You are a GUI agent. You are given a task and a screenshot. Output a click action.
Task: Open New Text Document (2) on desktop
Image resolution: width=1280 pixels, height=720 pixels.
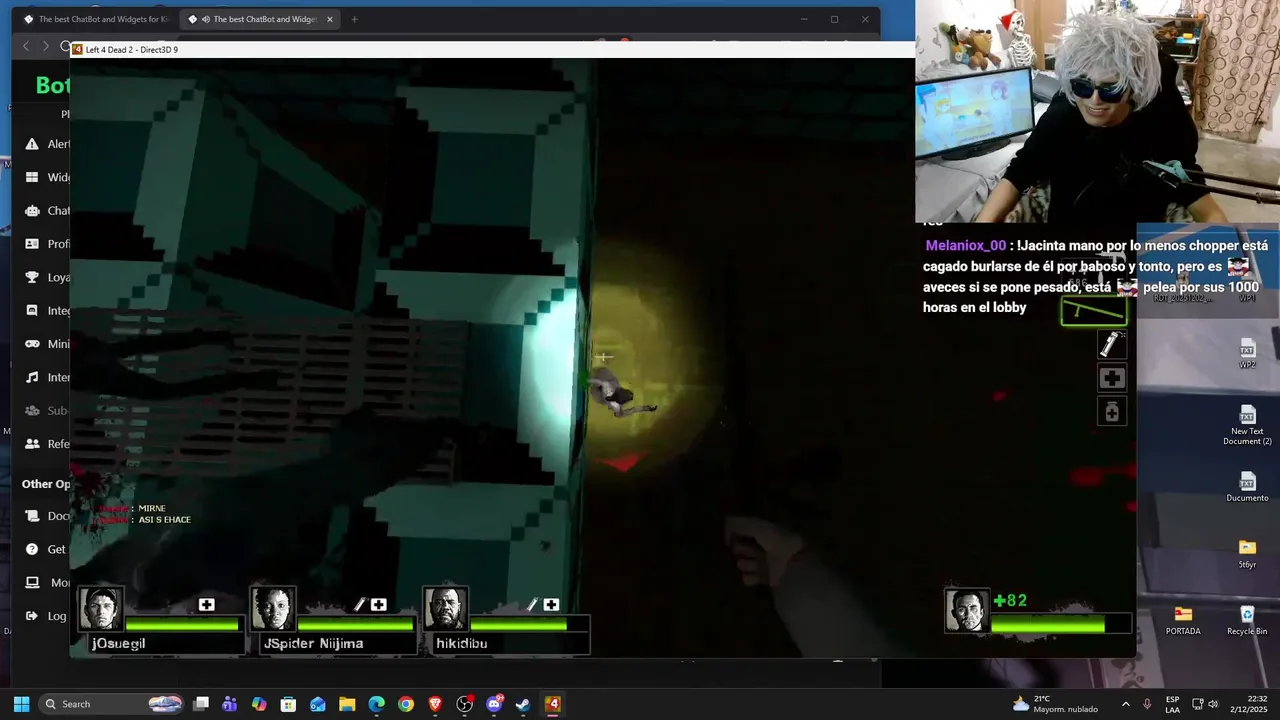click(1247, 425)
